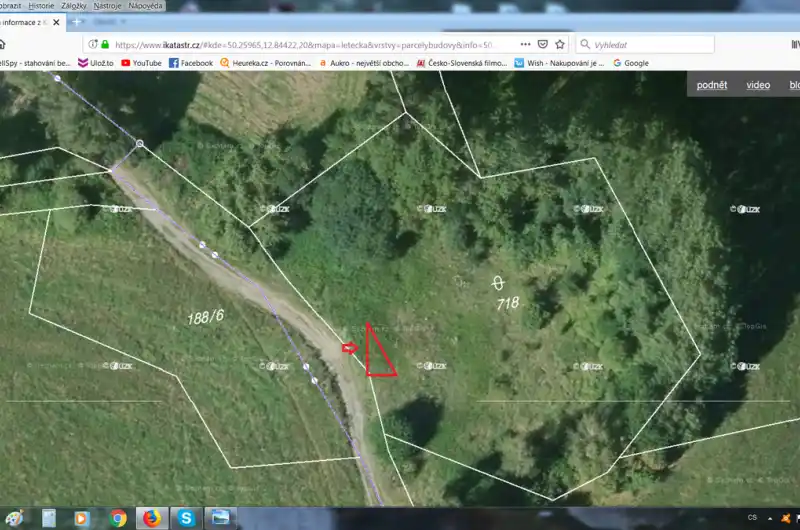
Task: Select parcel 188/6 label on map
Action: (x=206, y=317)
